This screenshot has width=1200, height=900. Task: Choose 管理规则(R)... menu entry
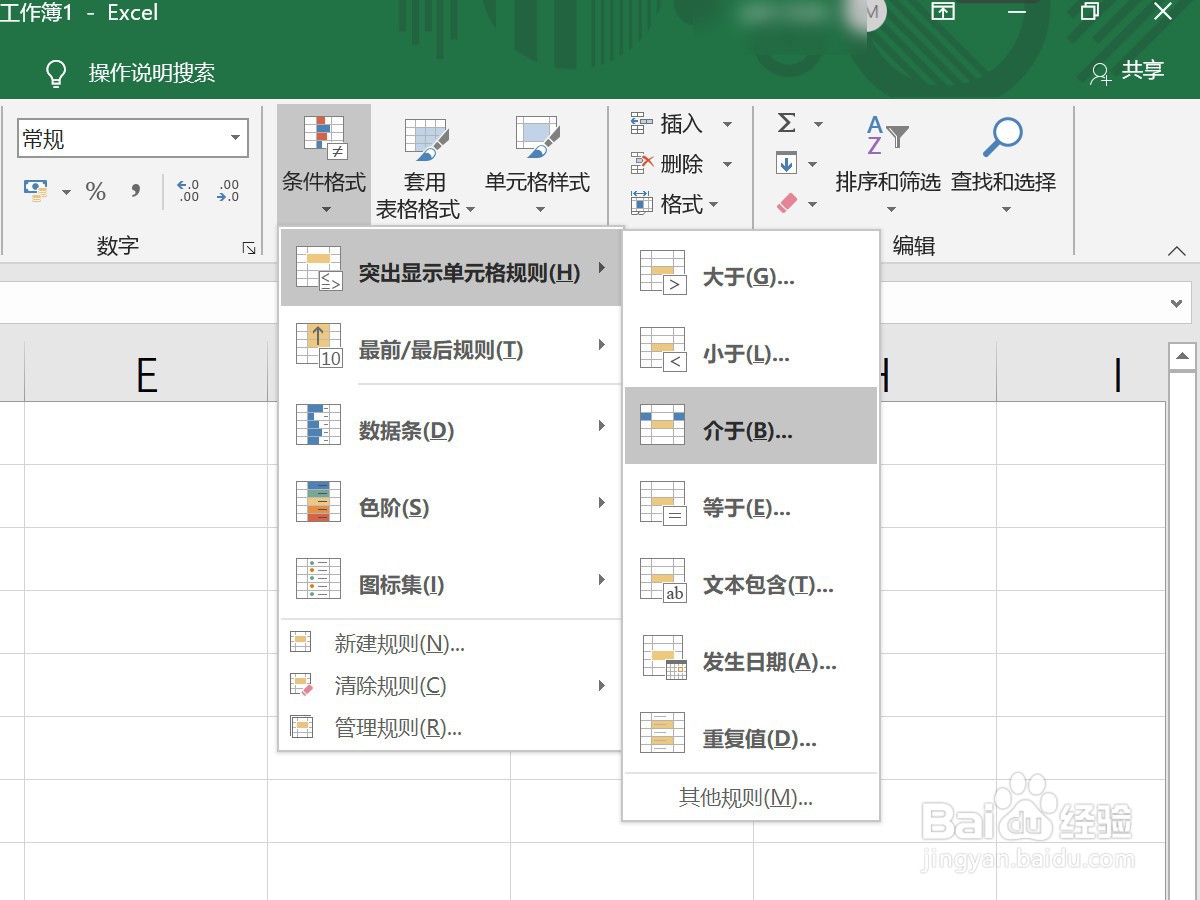point(450,728)
